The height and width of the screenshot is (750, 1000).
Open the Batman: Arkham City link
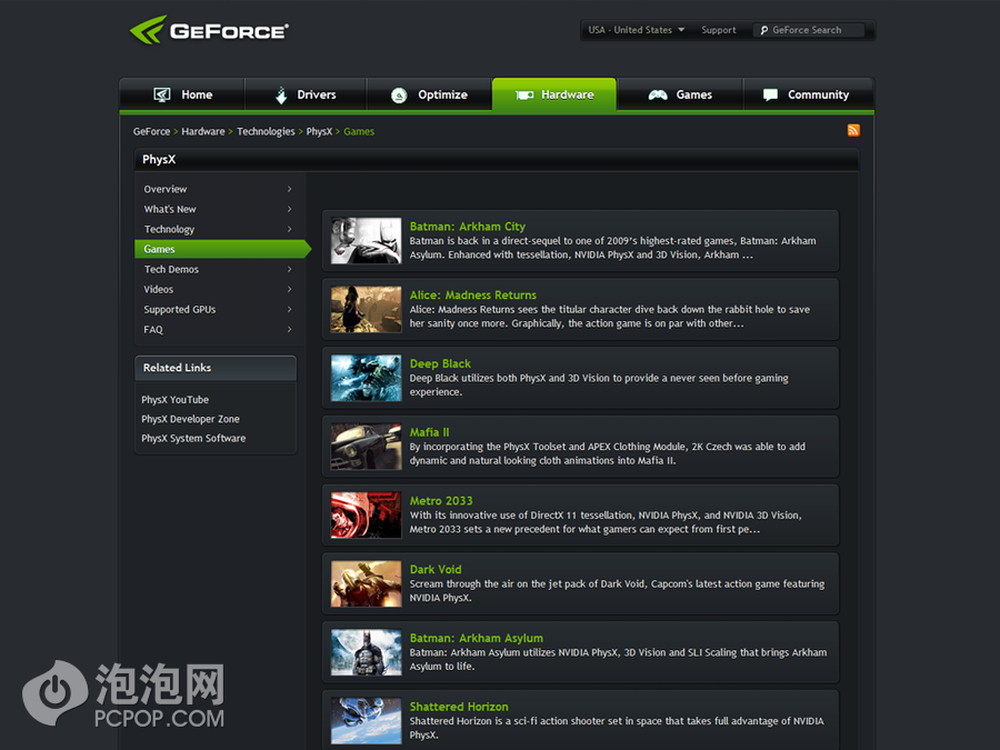pos(467,227)
